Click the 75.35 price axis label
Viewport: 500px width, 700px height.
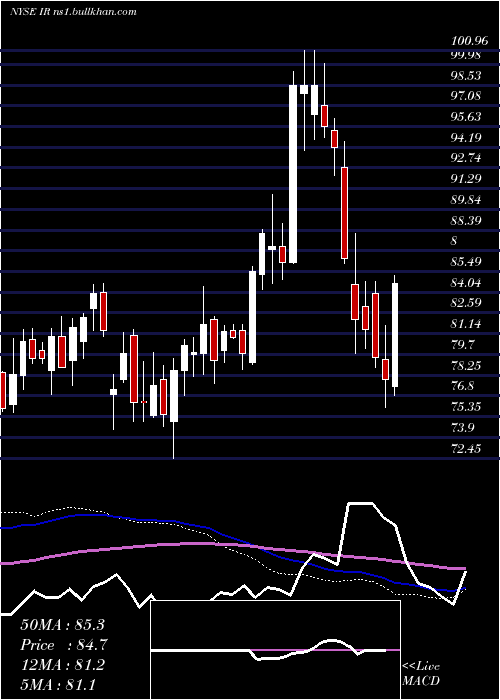coord(466,407)
